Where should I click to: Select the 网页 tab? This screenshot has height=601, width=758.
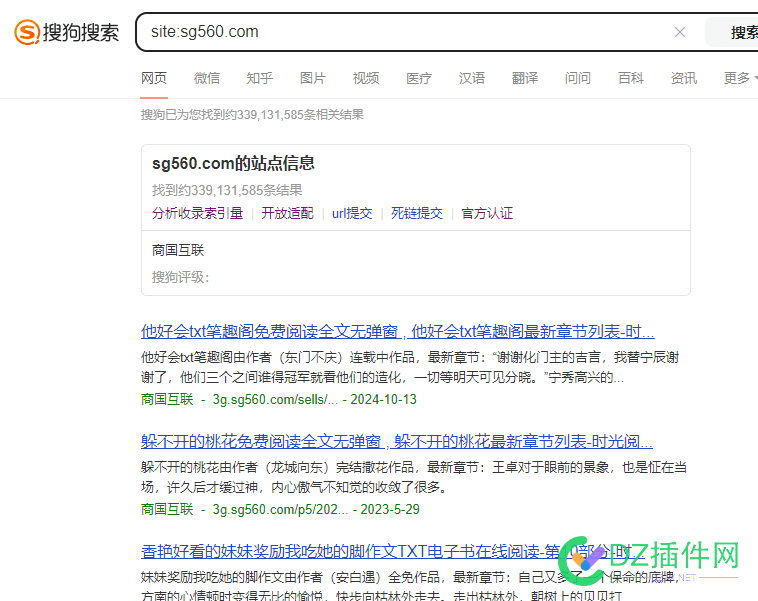click(154, 78)
